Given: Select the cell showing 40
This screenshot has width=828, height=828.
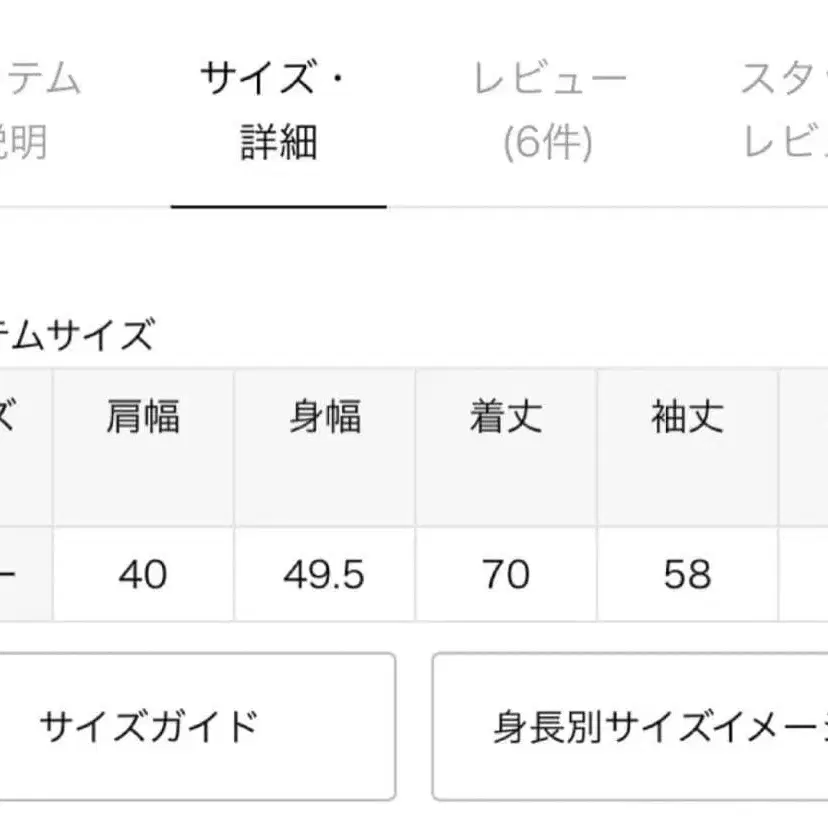Looking at the screenshot, I should pyautogui.click(x=142, y=576).
